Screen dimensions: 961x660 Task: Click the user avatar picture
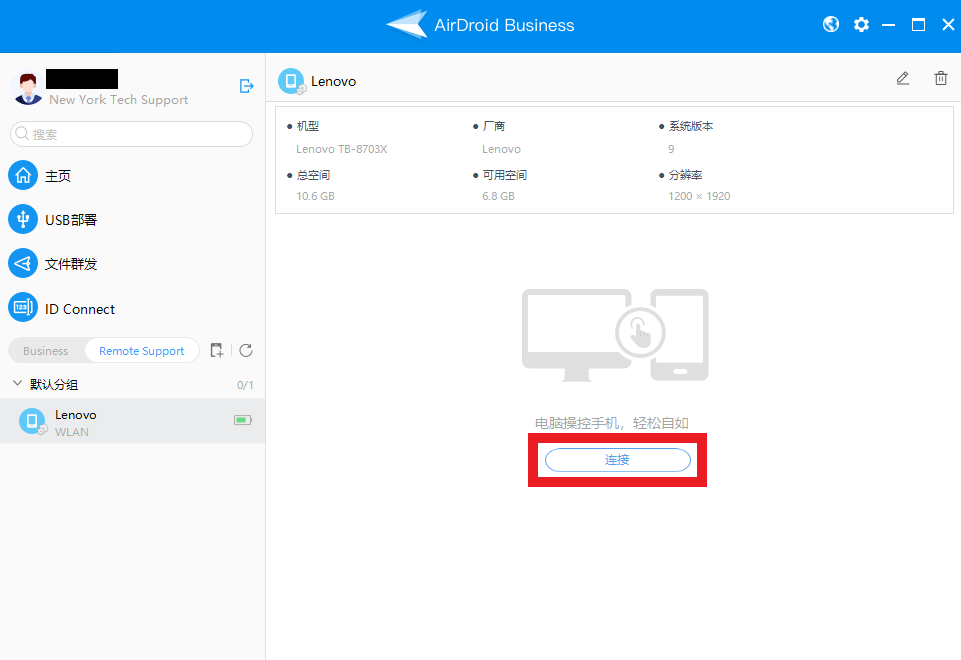27,88
